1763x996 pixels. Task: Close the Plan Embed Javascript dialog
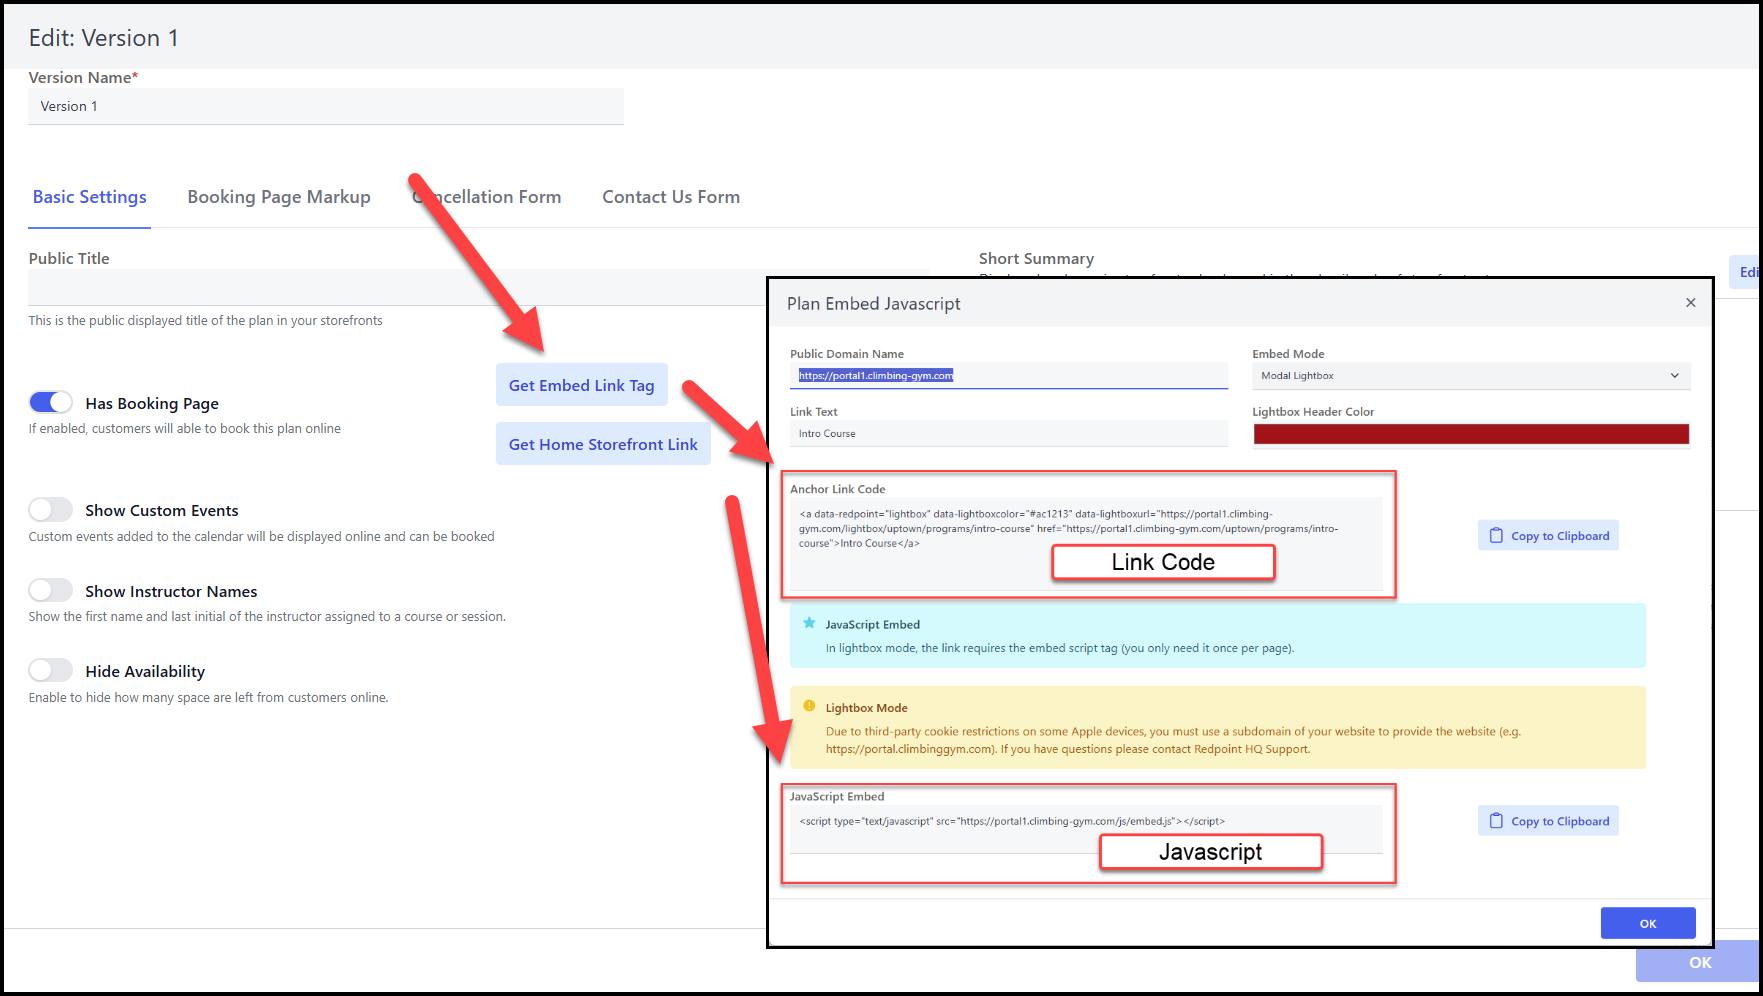1690,303
